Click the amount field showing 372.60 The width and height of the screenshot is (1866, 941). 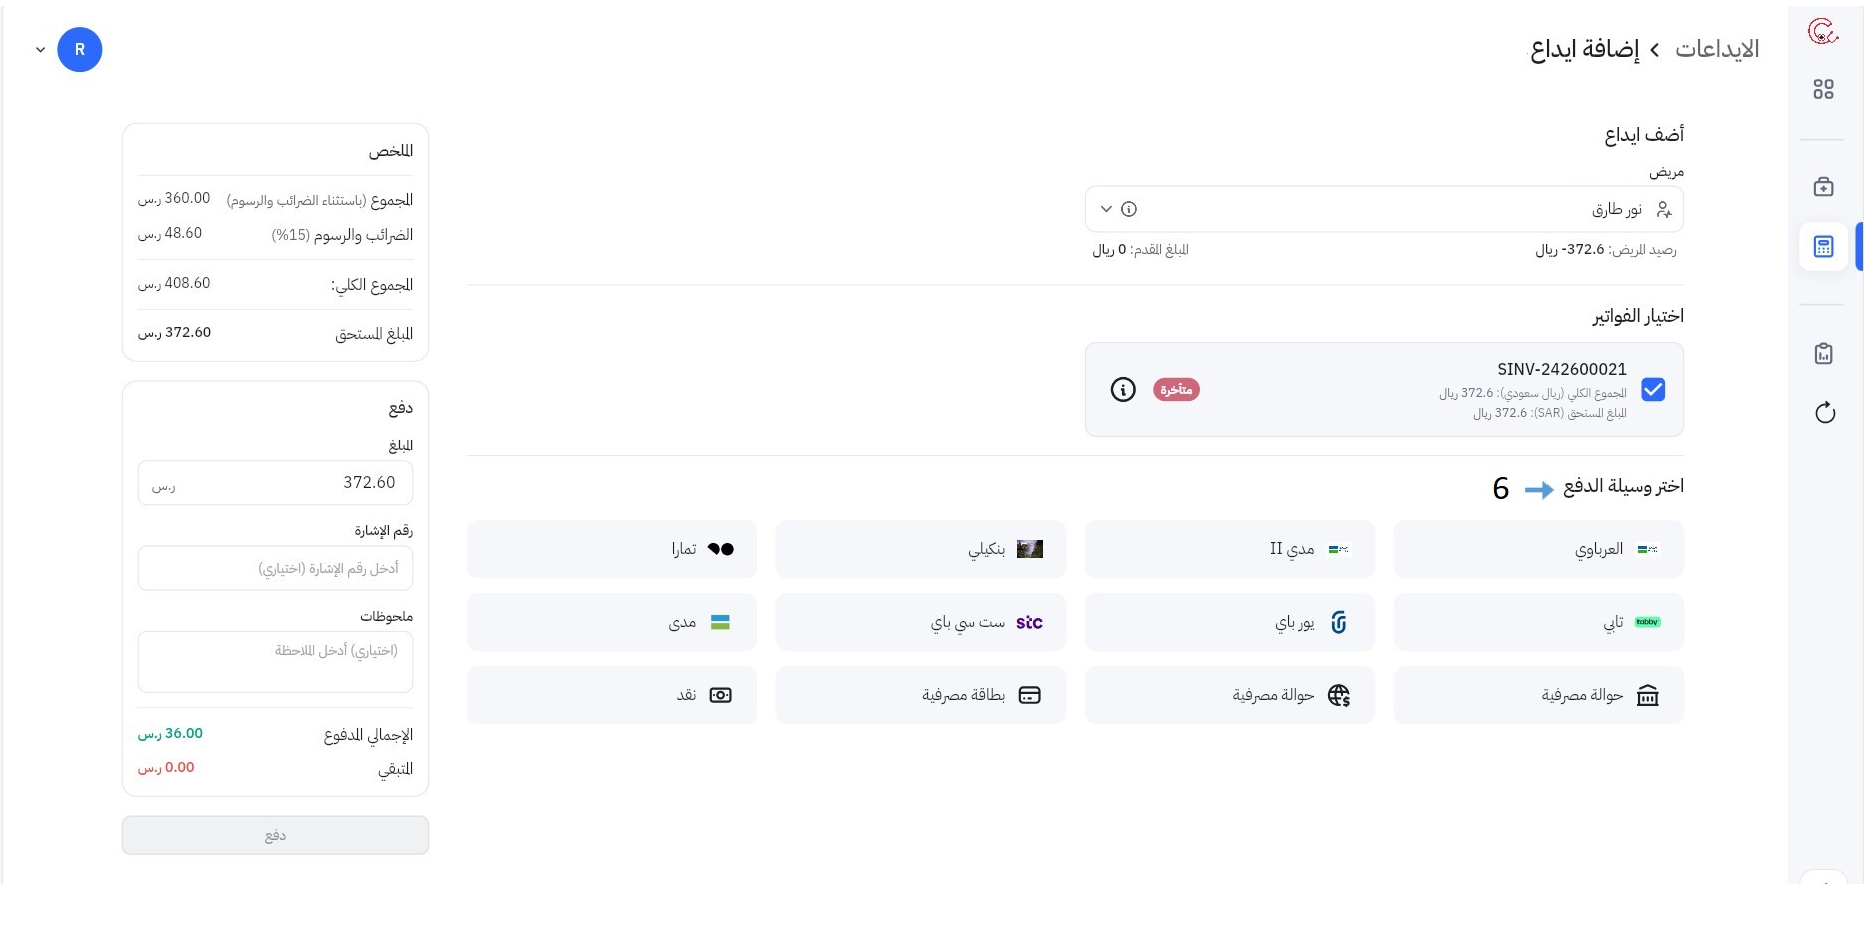[x=275, y=483]
